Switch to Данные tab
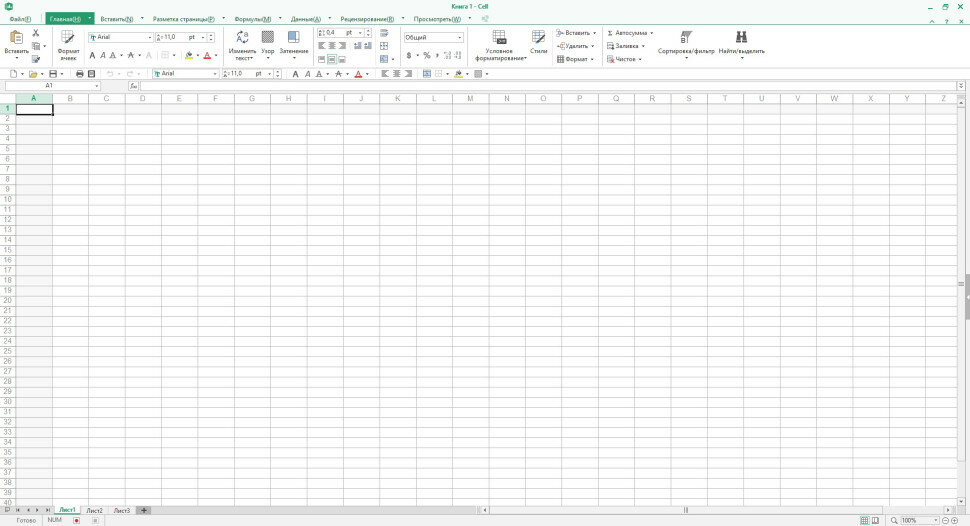The width and height of the screenshot is (970, 526). point(306,19)
